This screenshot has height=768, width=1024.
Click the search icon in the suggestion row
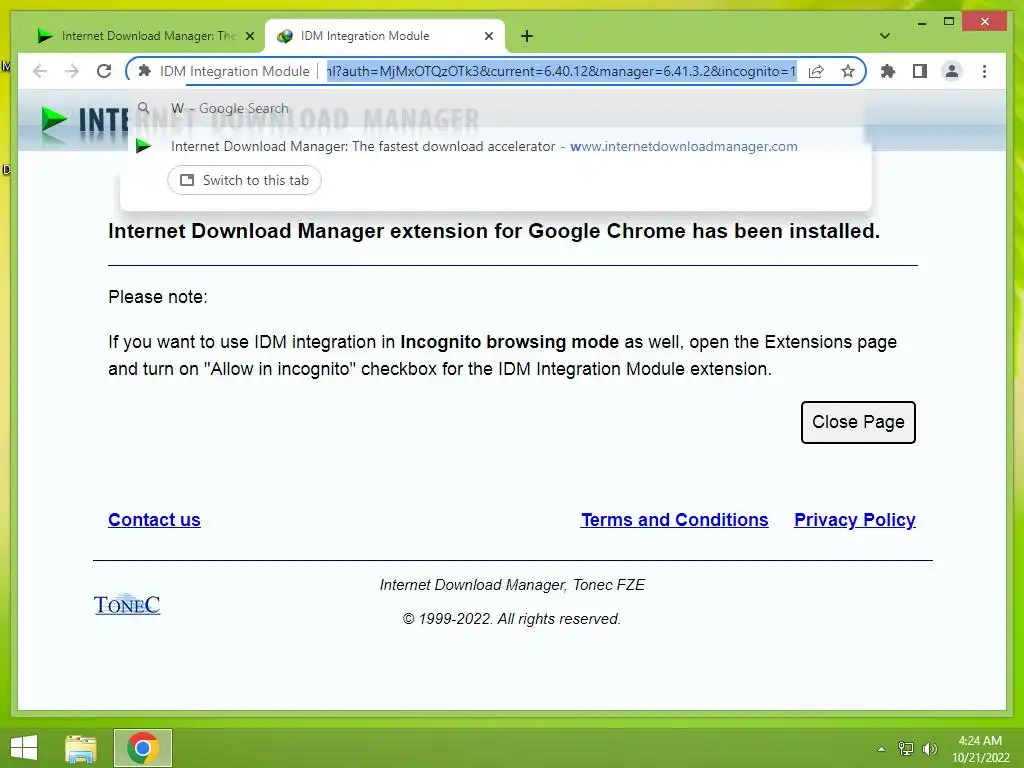point(144,108)
